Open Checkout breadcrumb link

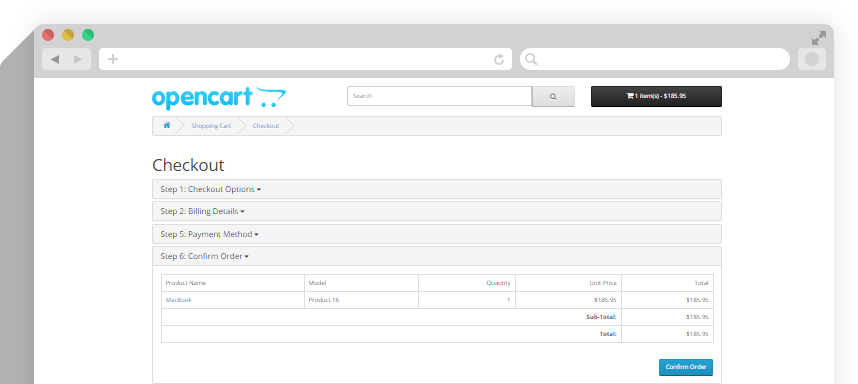point(265,126)
